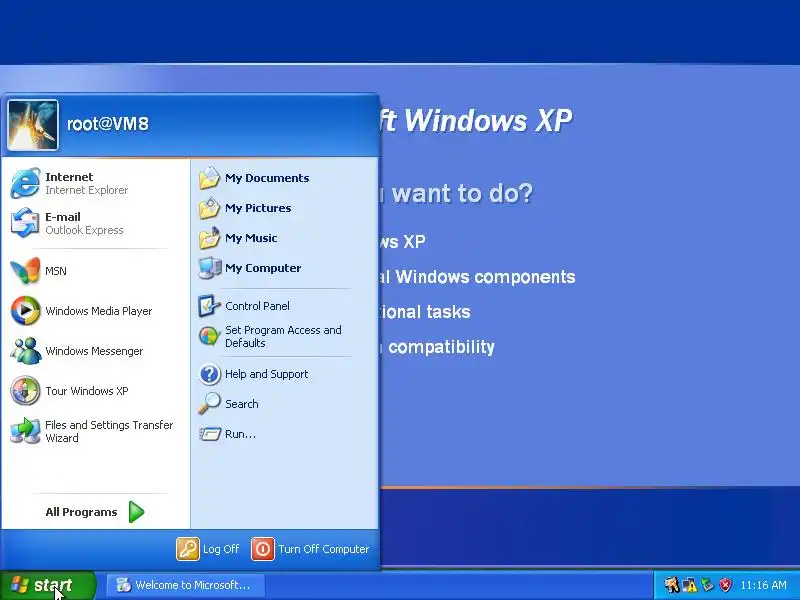Open Help and Support question icon
The width and height of the screenshot is (800, 600).
tap(209, 374)
